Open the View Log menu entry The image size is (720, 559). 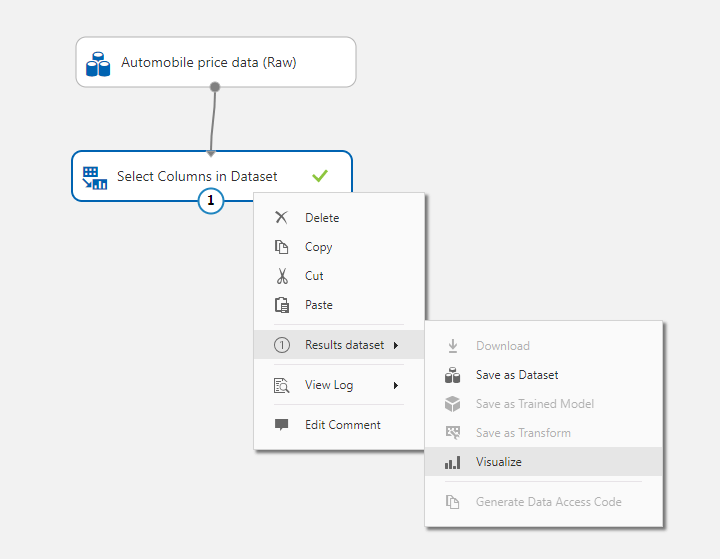click(x=339, y=385)
